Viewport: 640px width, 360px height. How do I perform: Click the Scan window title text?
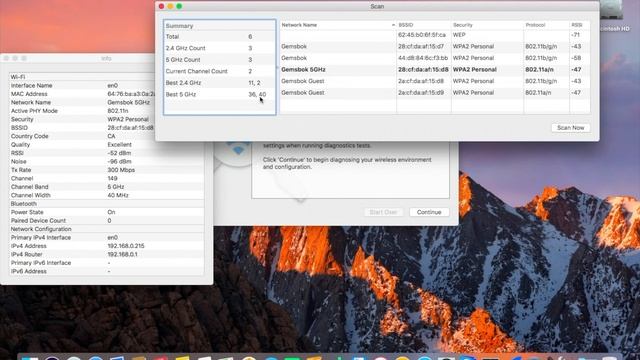377,6
